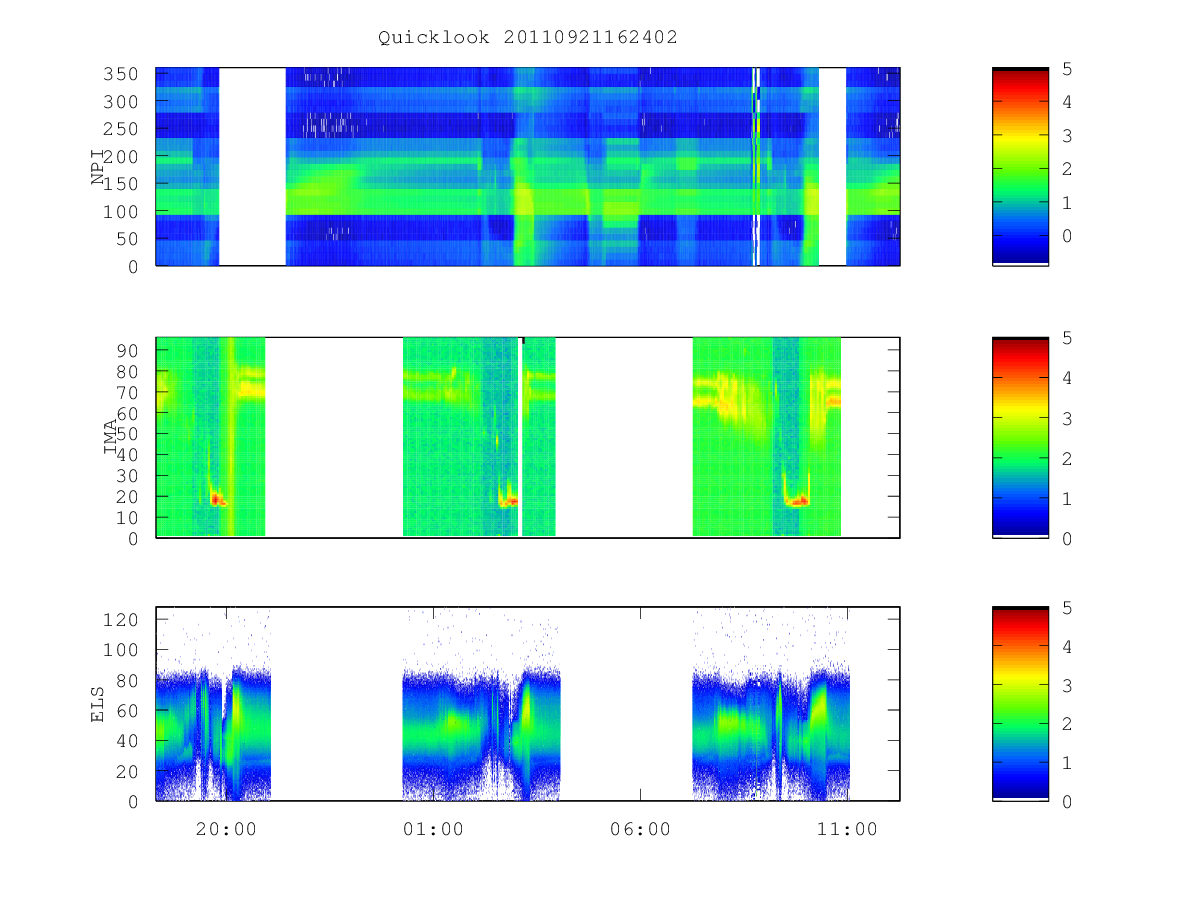The height and width of the screenshot is (900, 1200).
Task: Select the NPI color bar scale
Action: coord(1020,167)
